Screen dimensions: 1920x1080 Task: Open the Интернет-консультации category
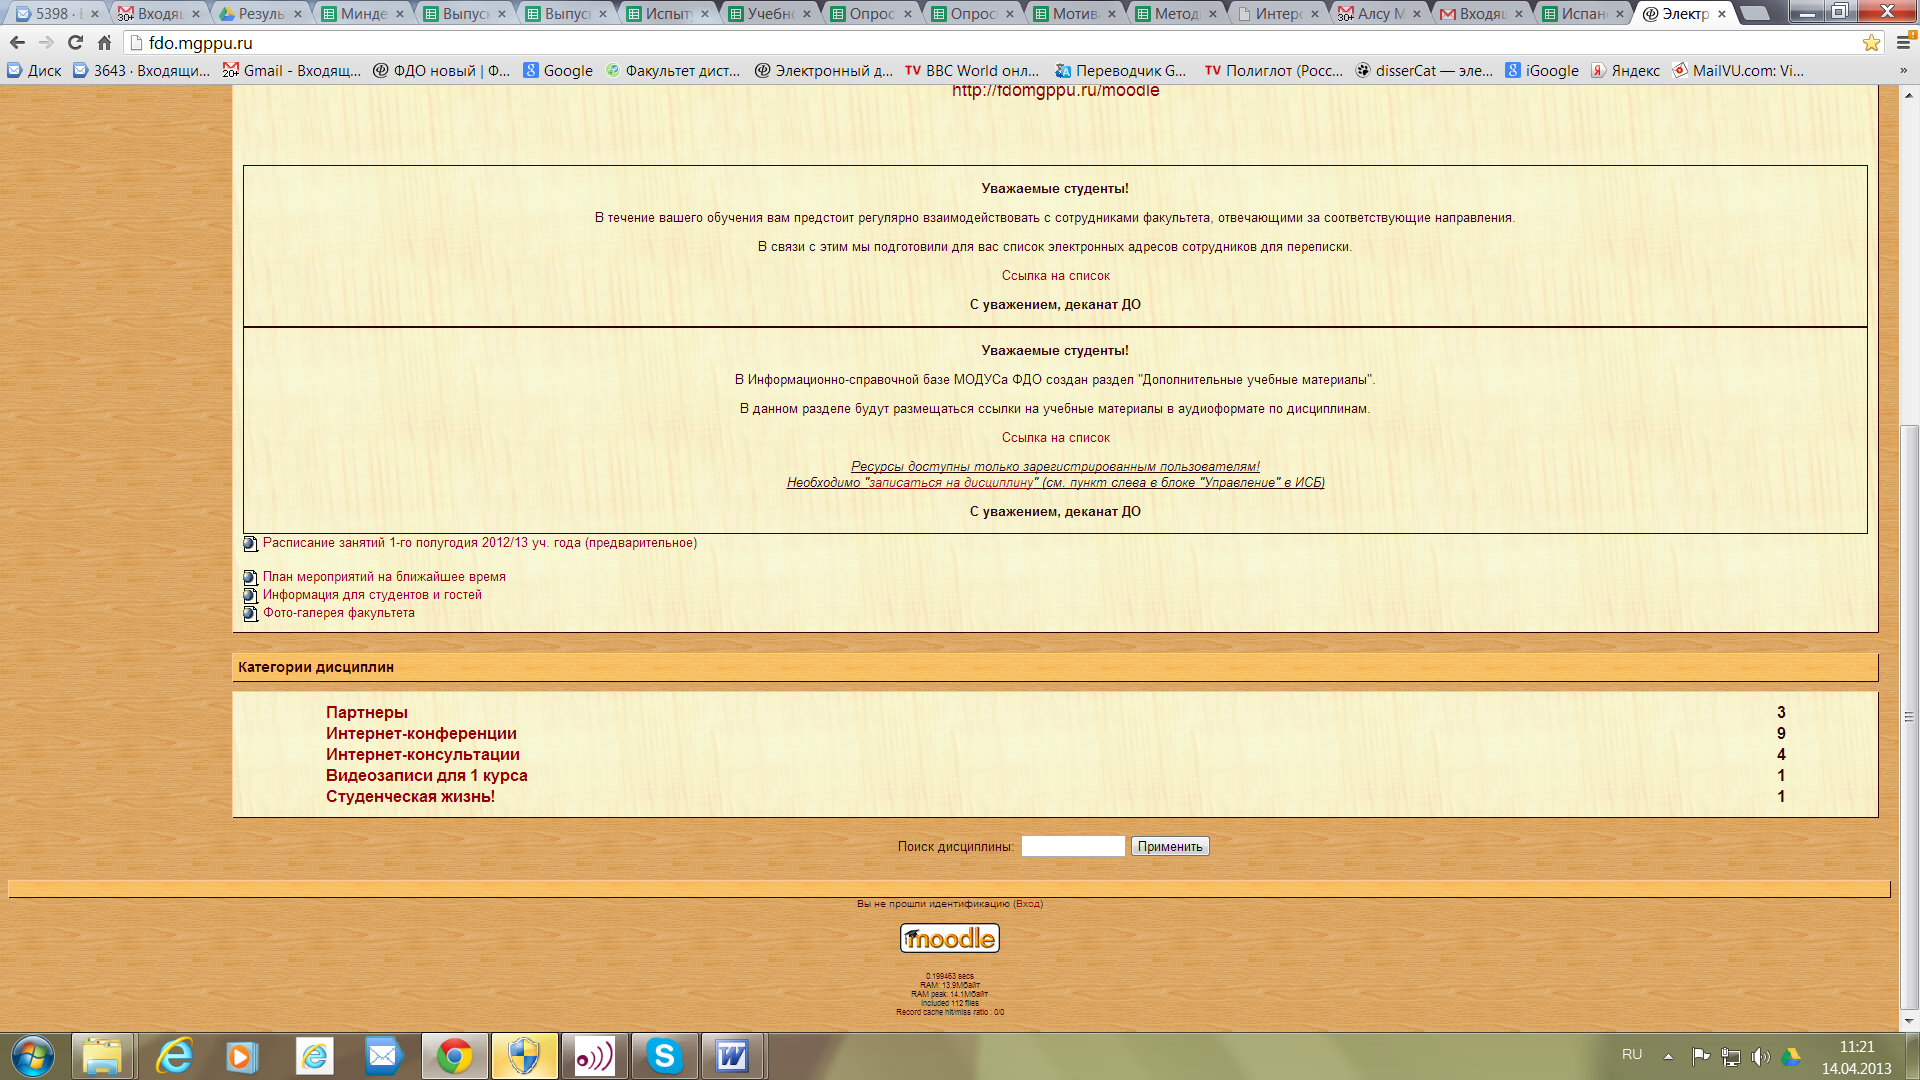pyautogui.click(x=423, y=755)
